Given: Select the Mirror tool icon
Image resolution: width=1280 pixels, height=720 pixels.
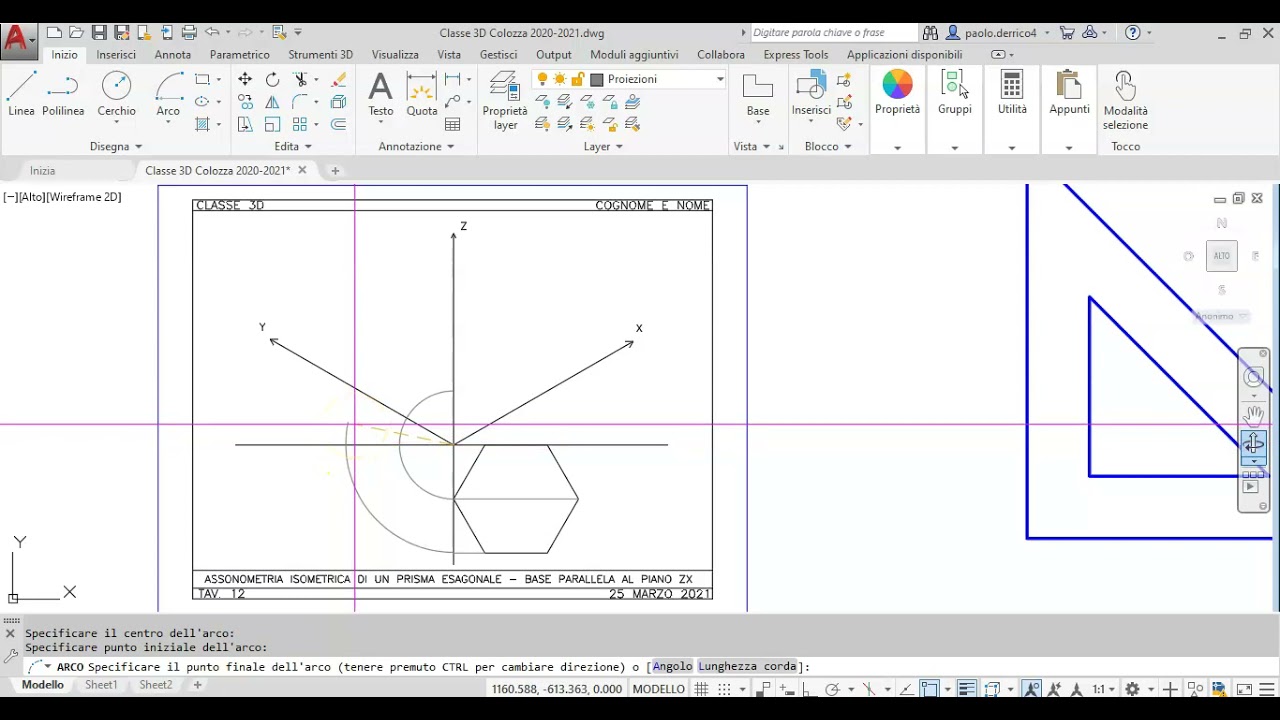Looking at the screenshot, I should tap(272, 102).
